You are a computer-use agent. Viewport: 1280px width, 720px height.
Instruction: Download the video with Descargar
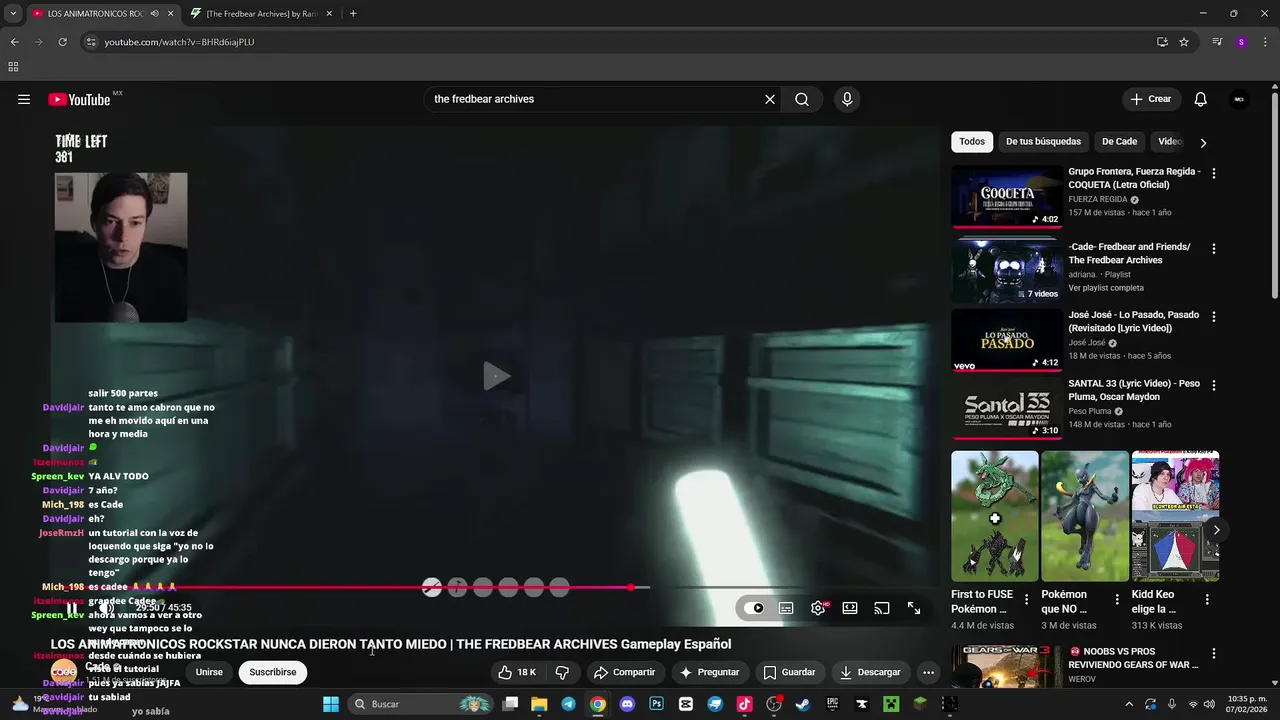(870, 672)
